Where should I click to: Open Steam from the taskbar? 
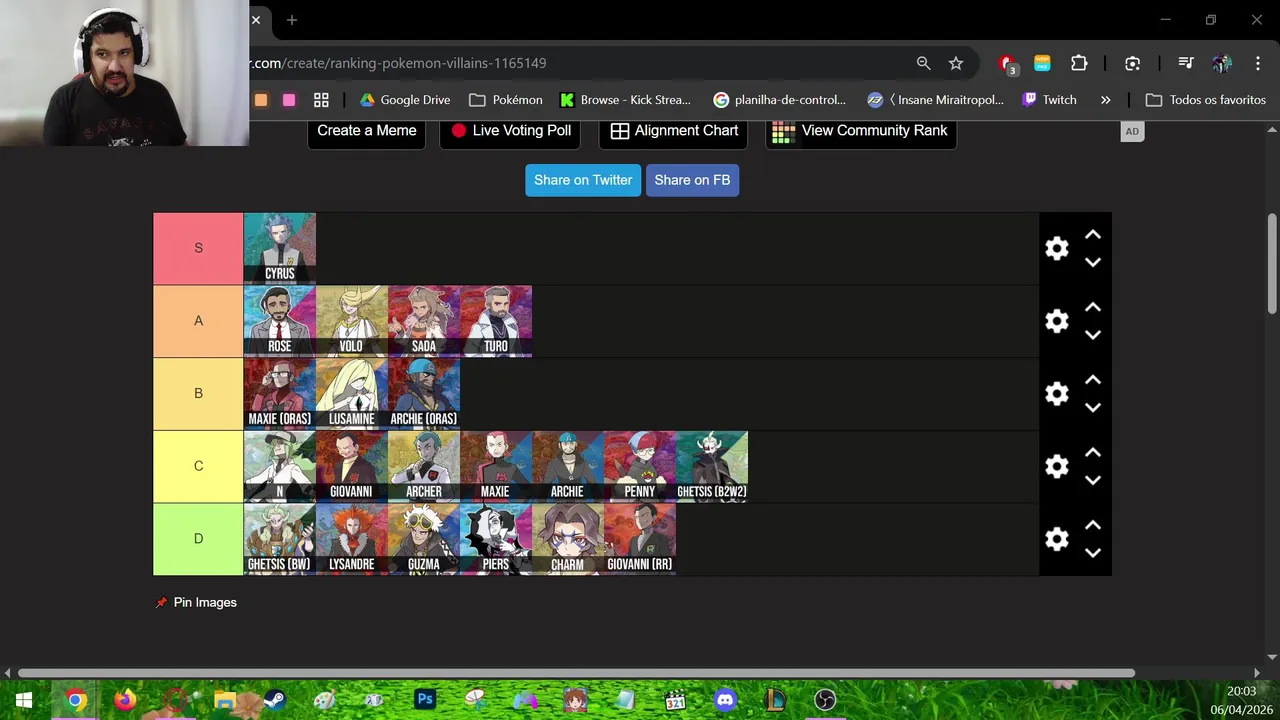[x=274, y=700]
